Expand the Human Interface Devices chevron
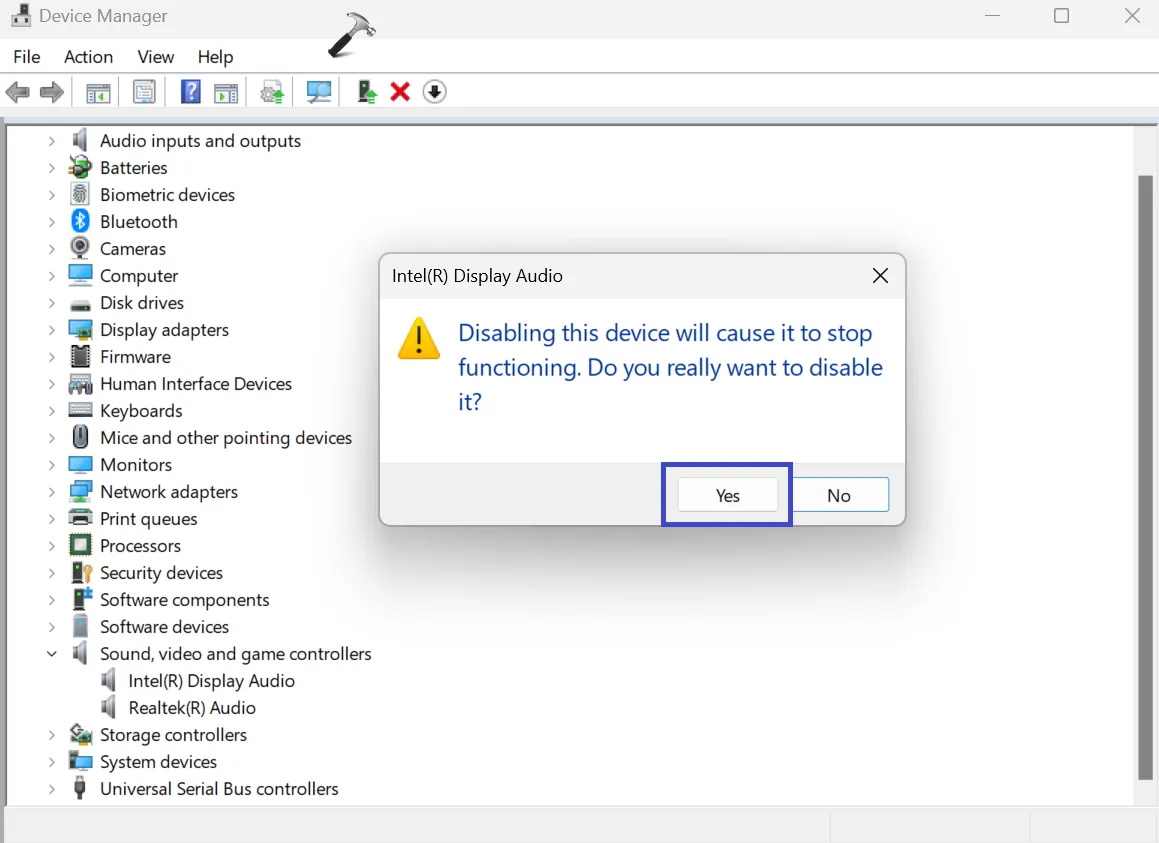The height and width of the screenshot is (843, 1159). 51,384
